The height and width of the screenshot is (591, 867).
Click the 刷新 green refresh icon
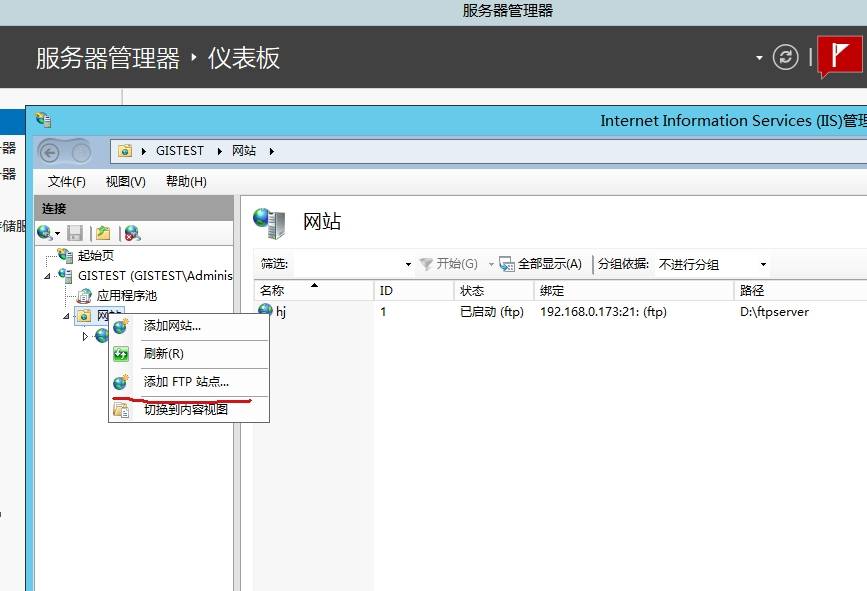[121, 354]
